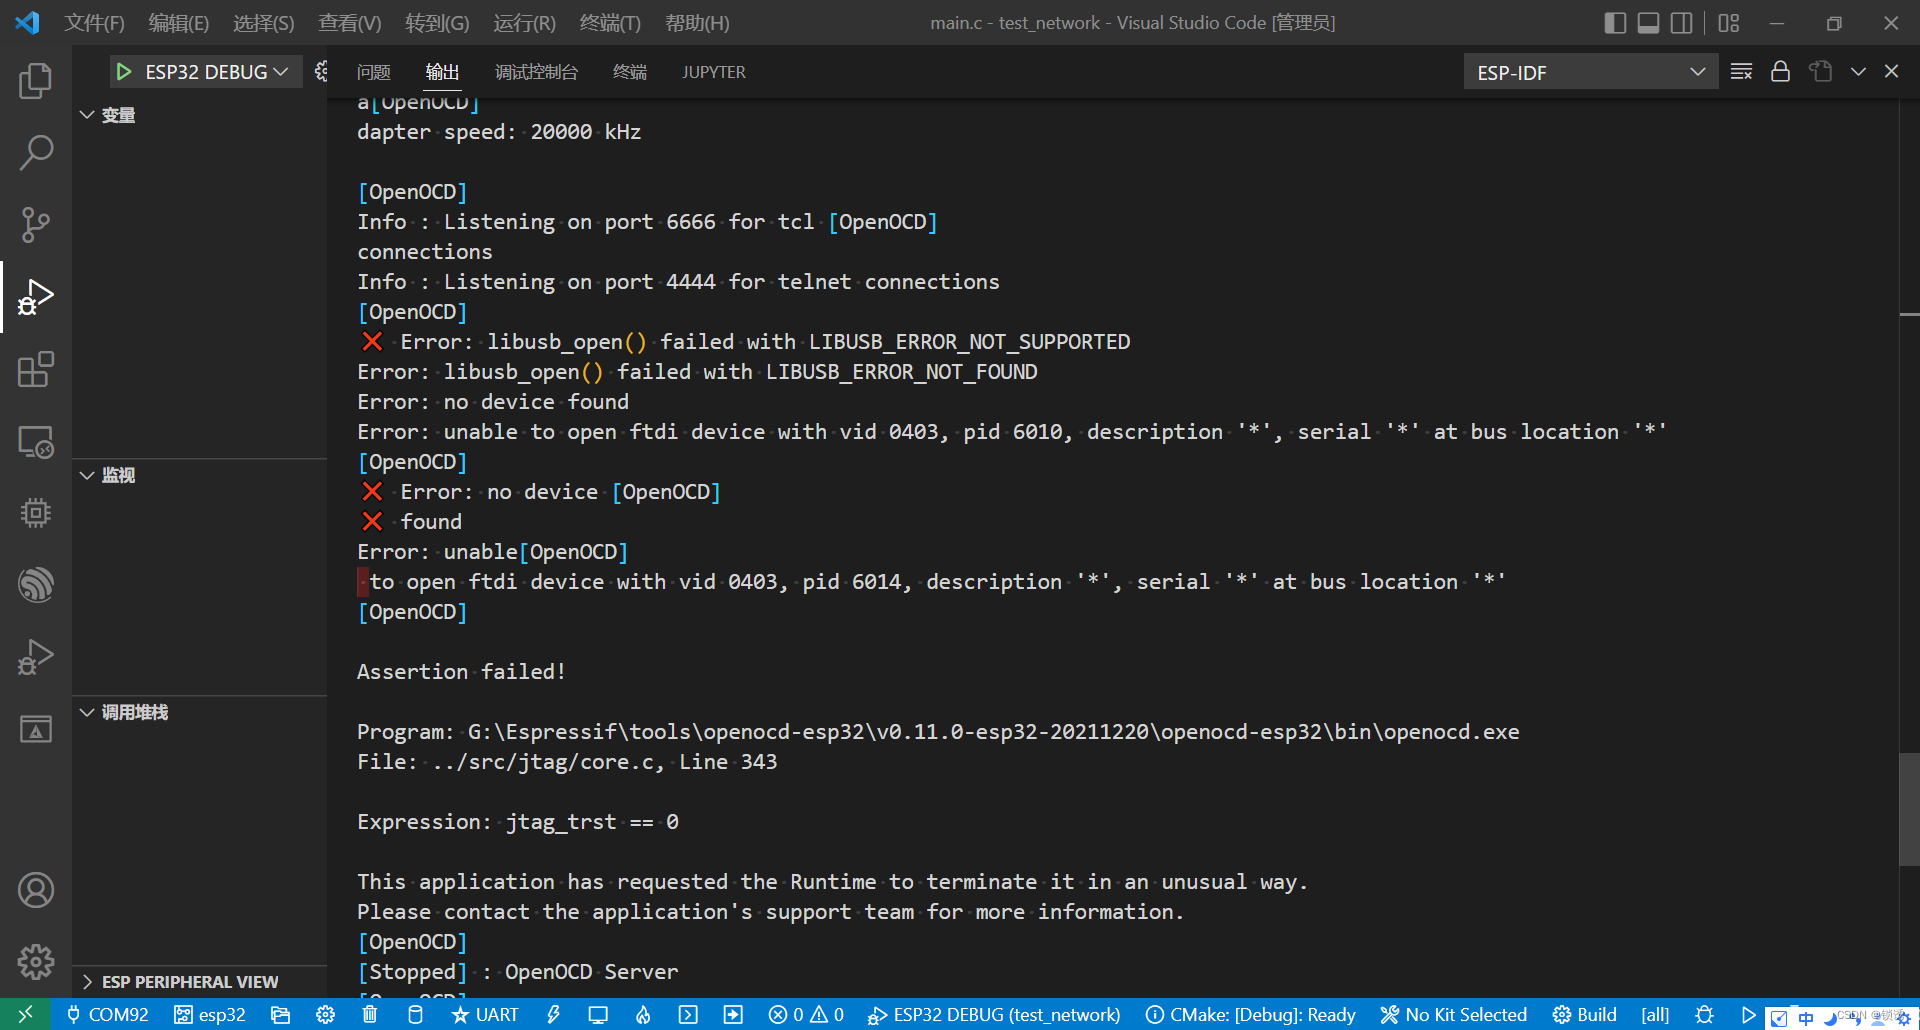Open the 选择(S) menu

pyautogui.click(x=264, y=23)
